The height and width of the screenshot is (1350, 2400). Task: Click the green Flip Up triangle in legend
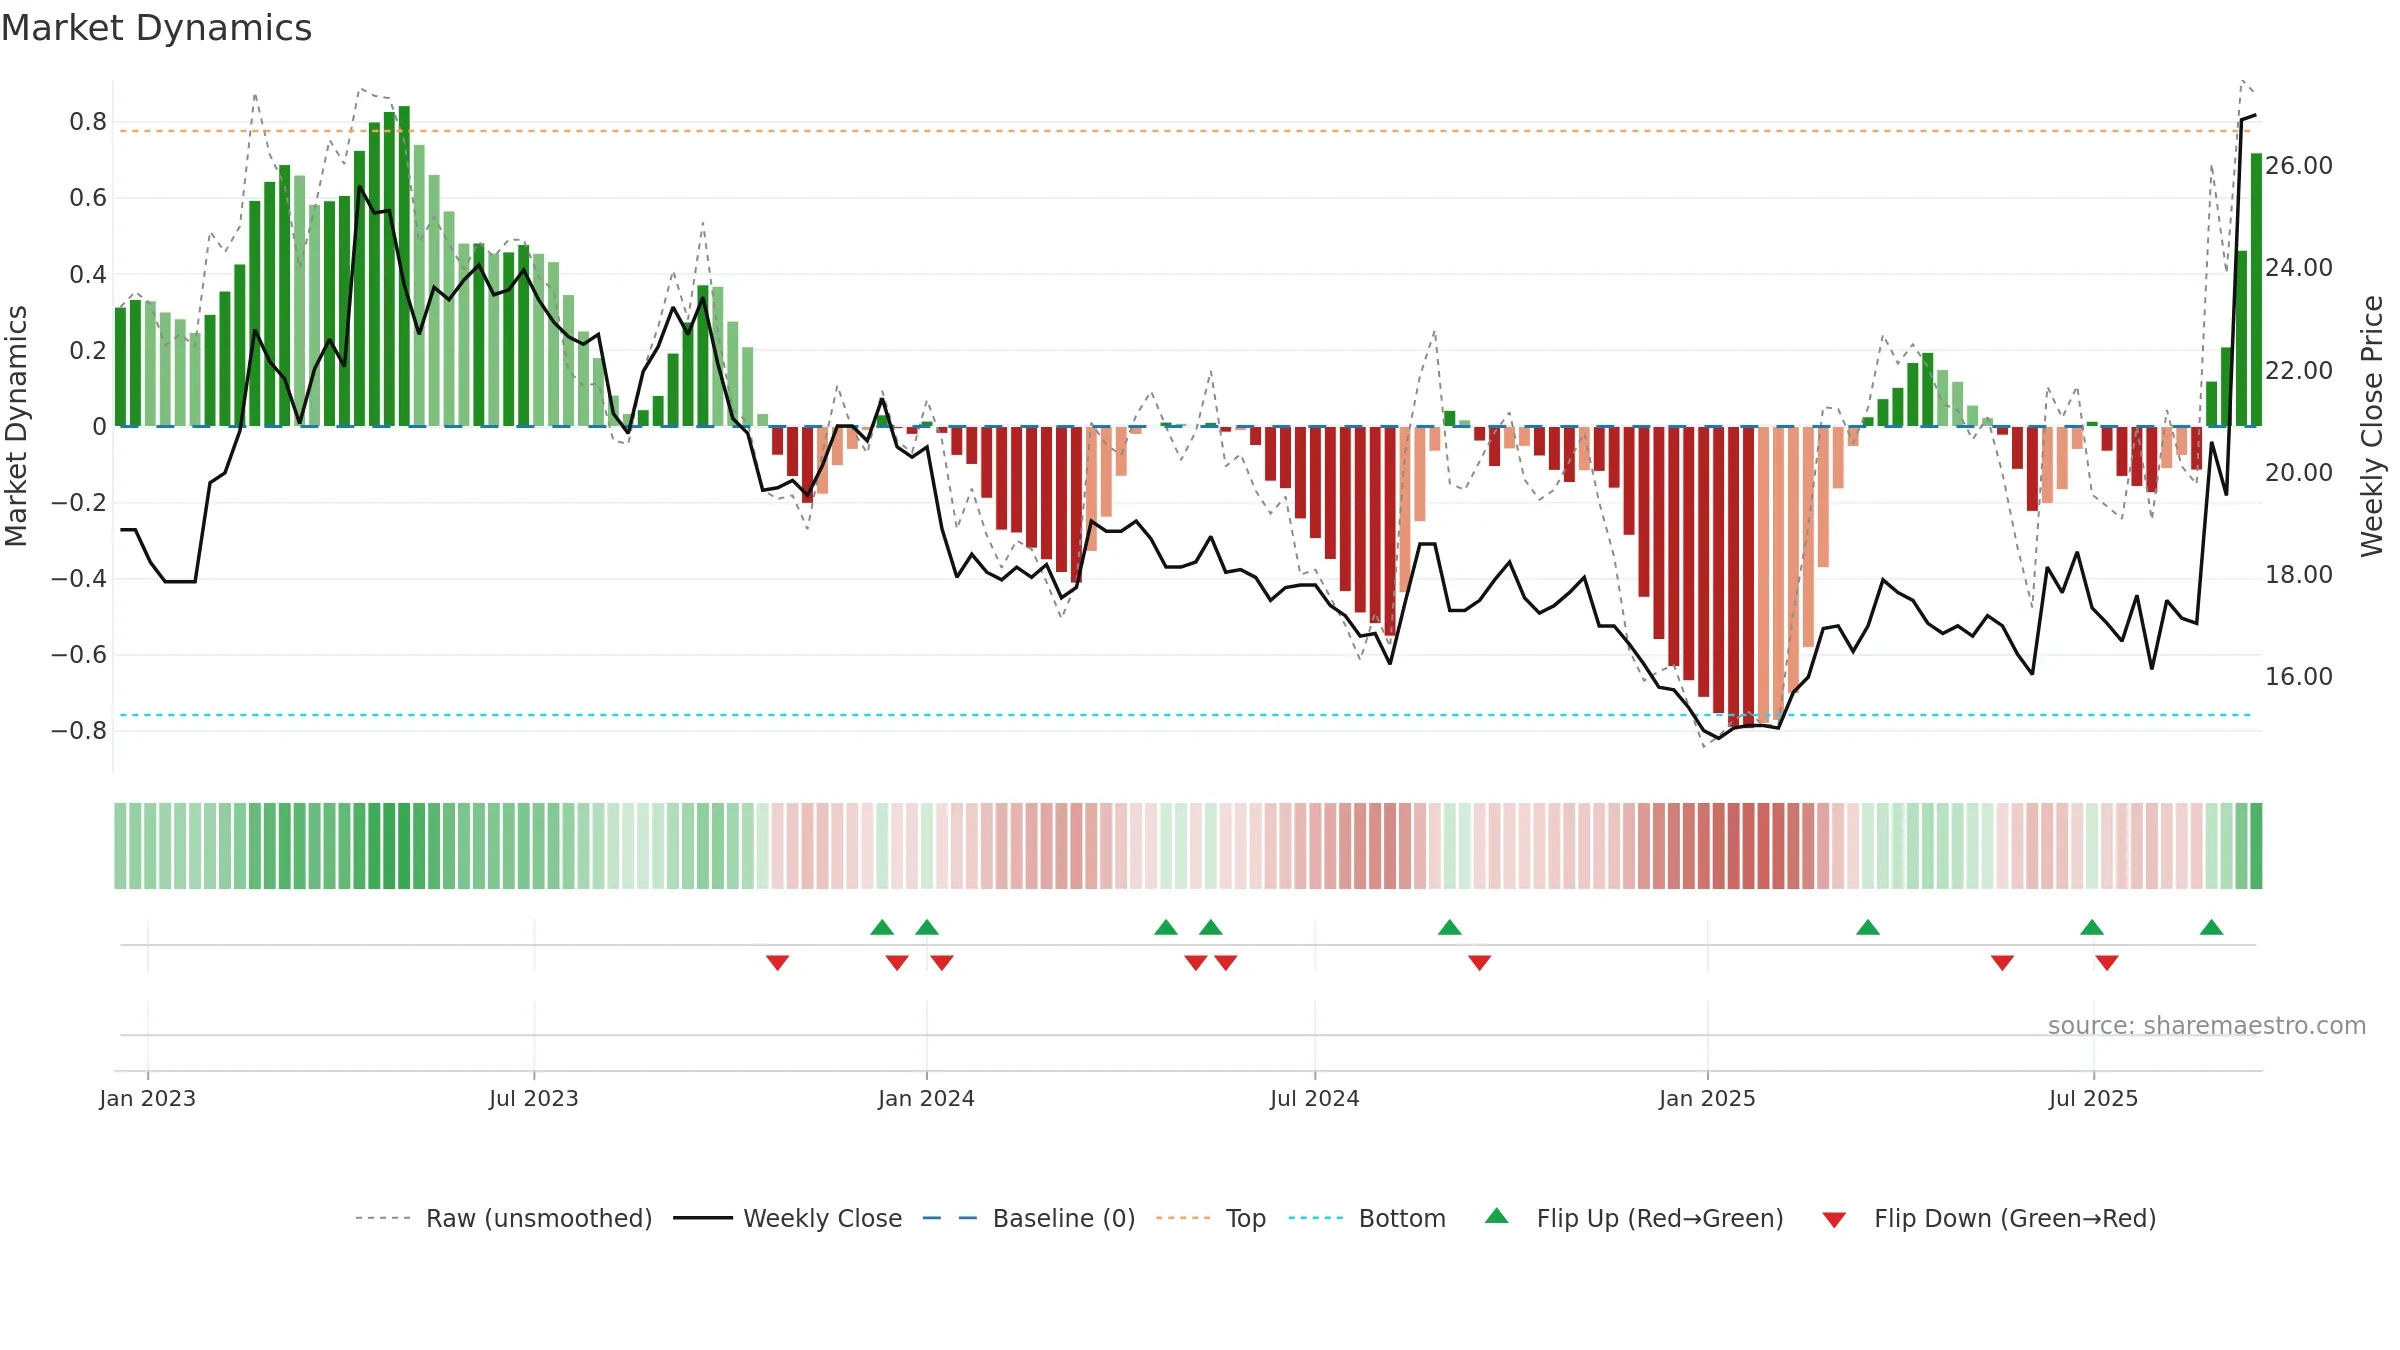(x=1496, y=1216)
